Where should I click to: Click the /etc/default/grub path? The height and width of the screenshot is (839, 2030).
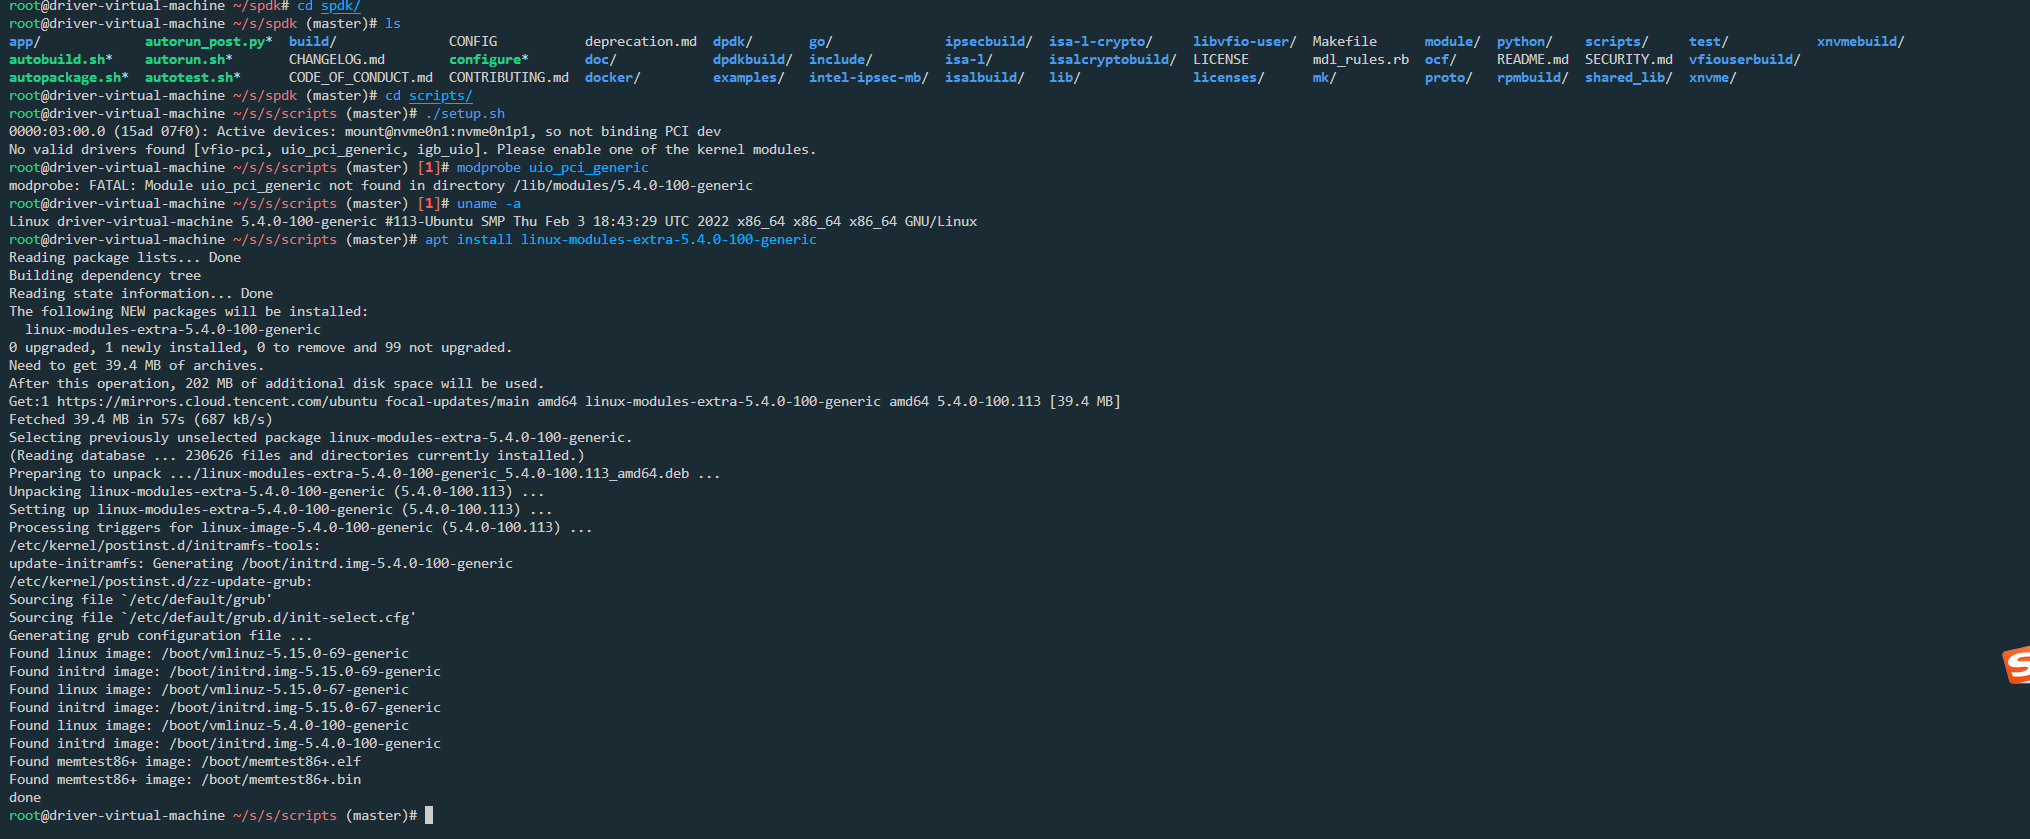click(x=197, y=600)
